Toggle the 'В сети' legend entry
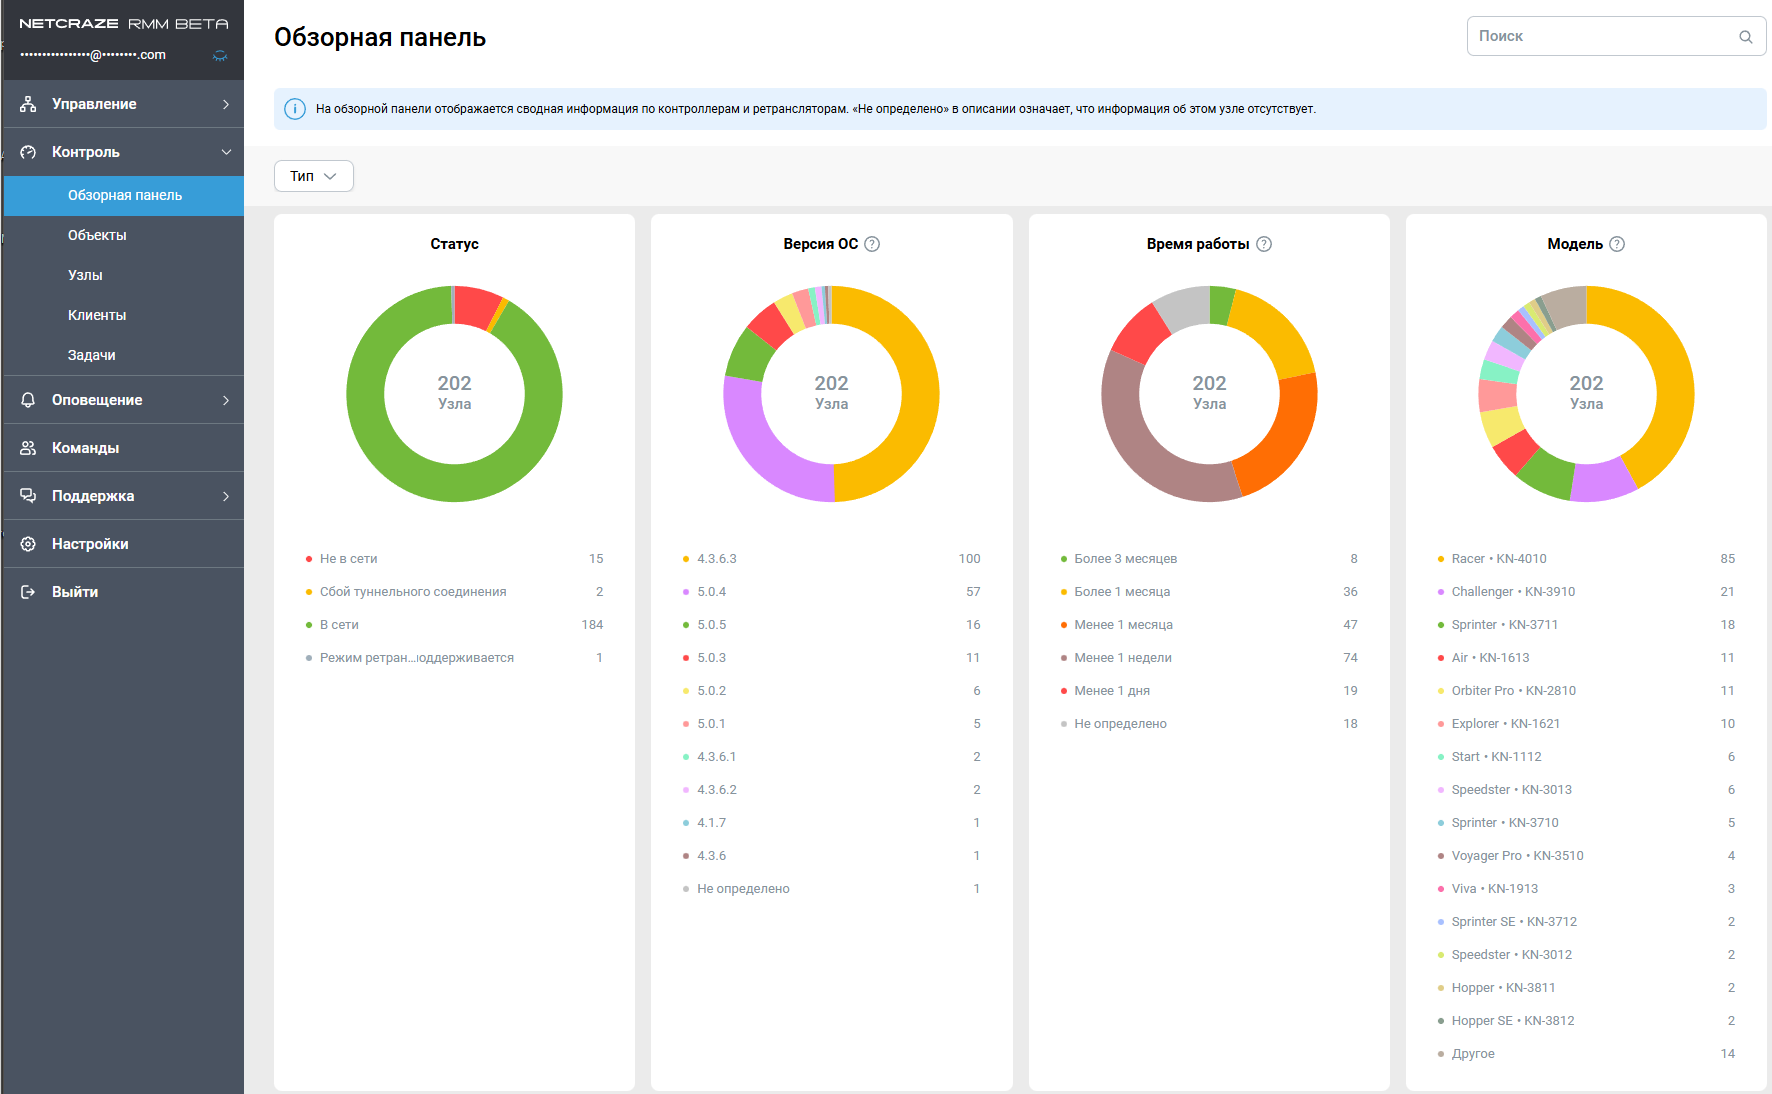 [339, 625]
